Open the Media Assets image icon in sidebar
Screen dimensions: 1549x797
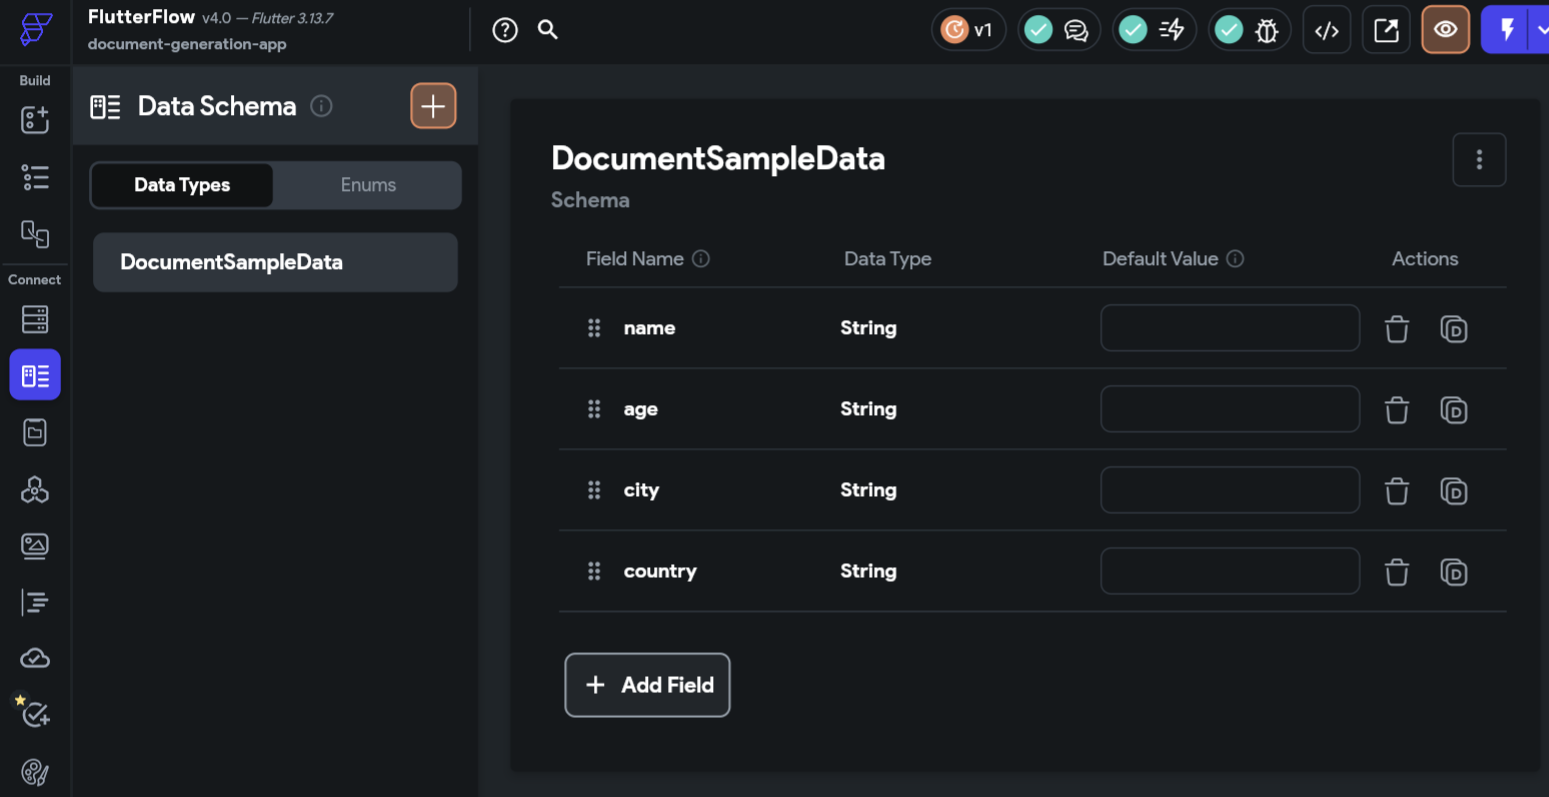tap(35, 546)
